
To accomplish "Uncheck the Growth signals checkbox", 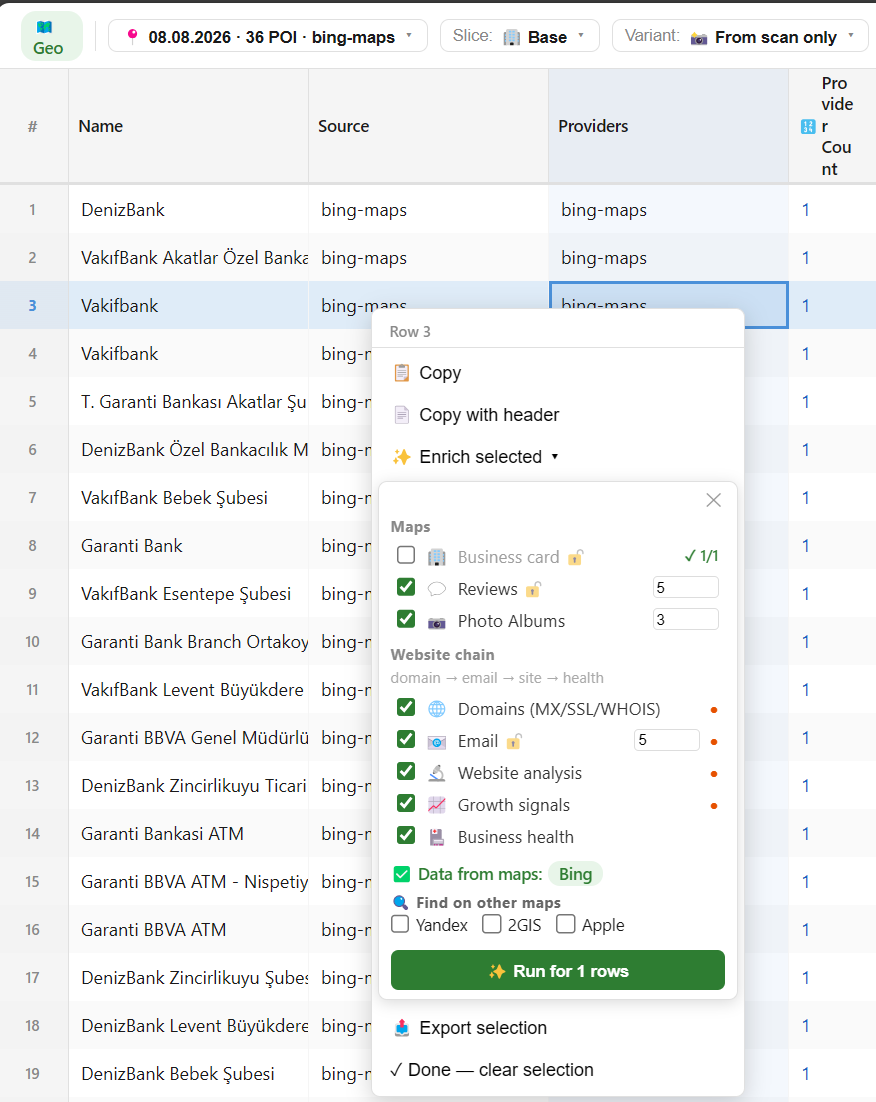I will click(x=406, y=803).
